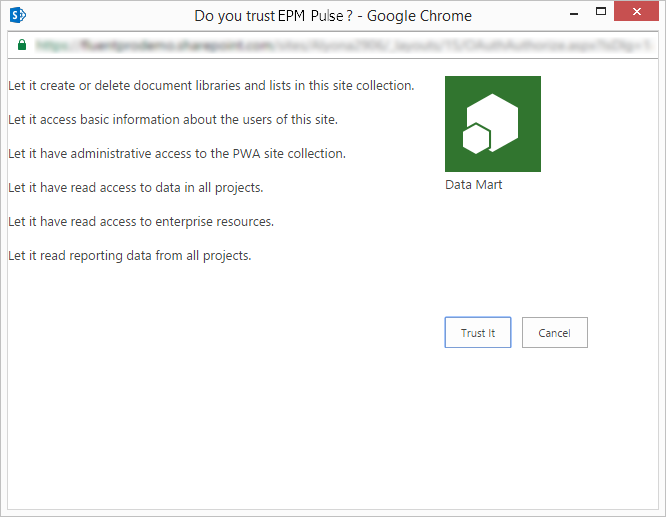Screen dimensions: 666x517
Task: Click 'create or delete document libraries' permission text
Action: (x=211, y=86)
